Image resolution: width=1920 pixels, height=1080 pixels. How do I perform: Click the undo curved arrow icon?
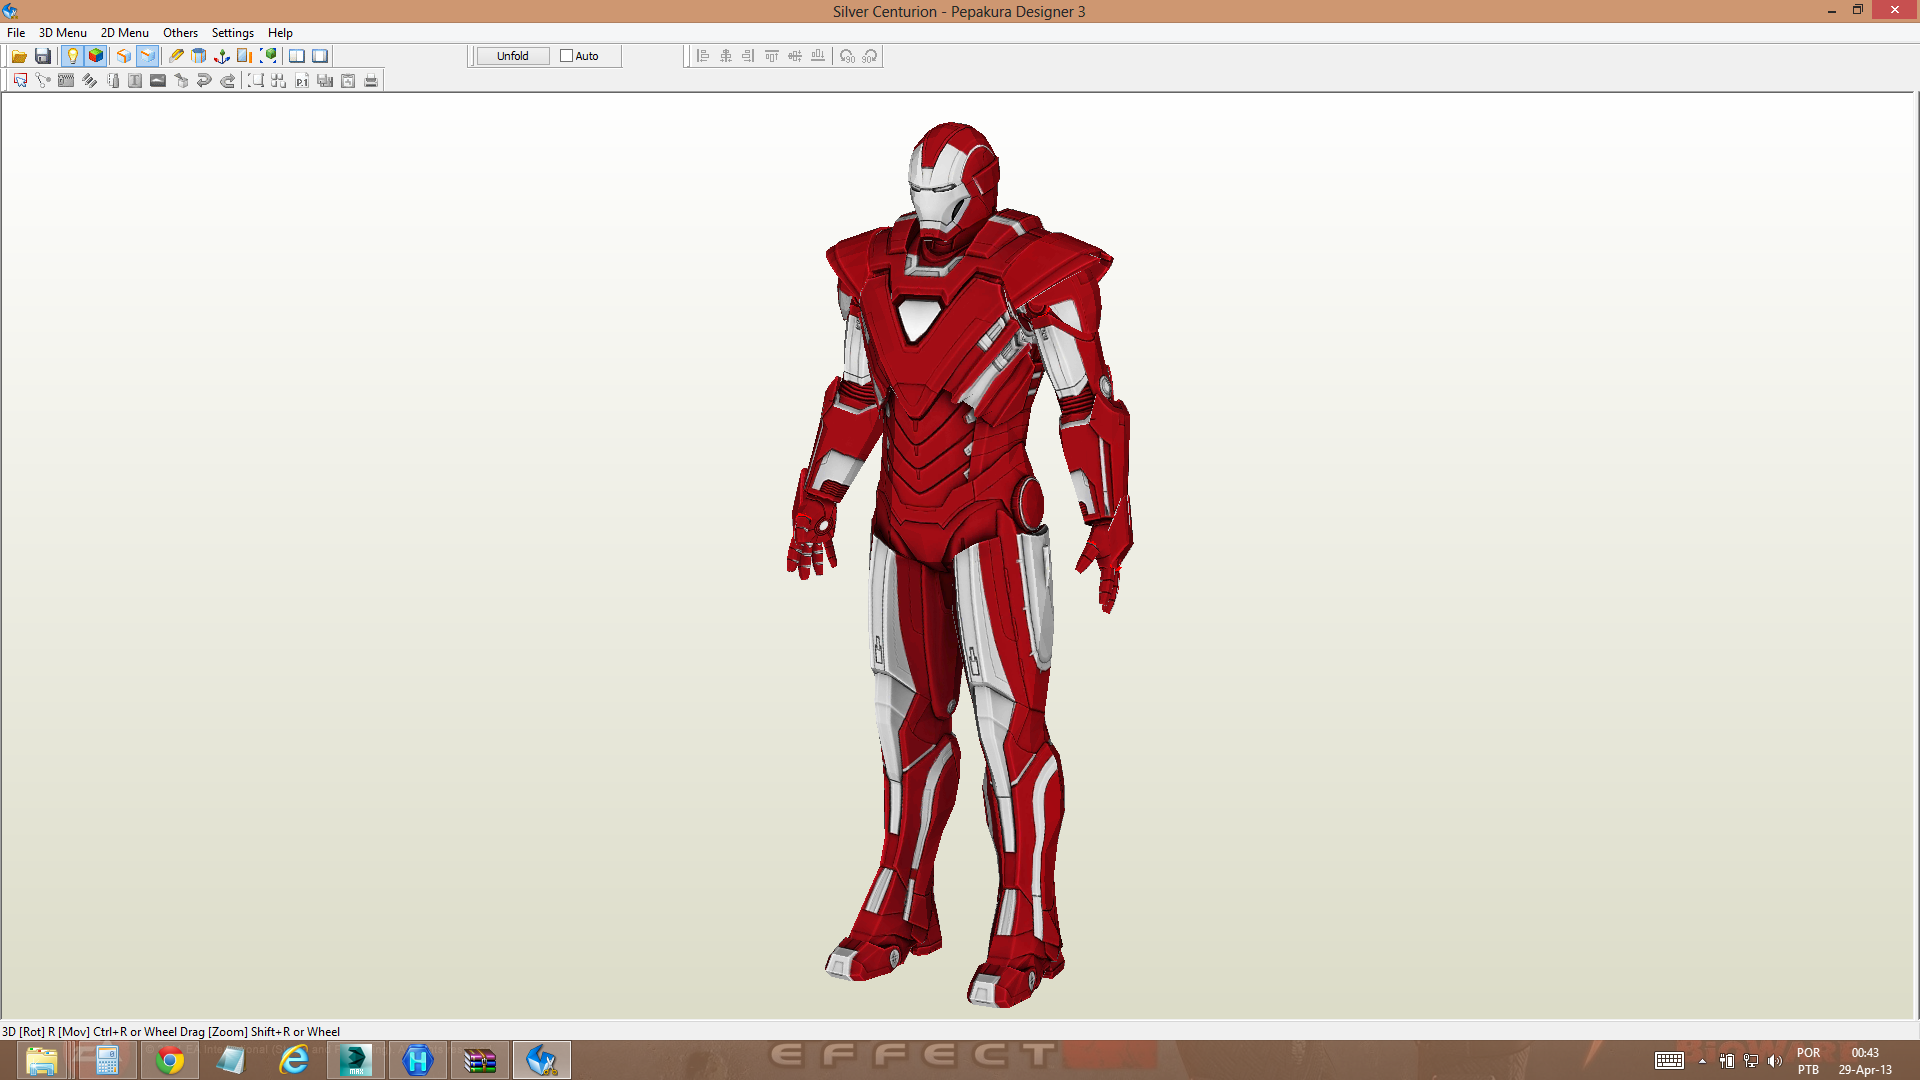(204, 81)
